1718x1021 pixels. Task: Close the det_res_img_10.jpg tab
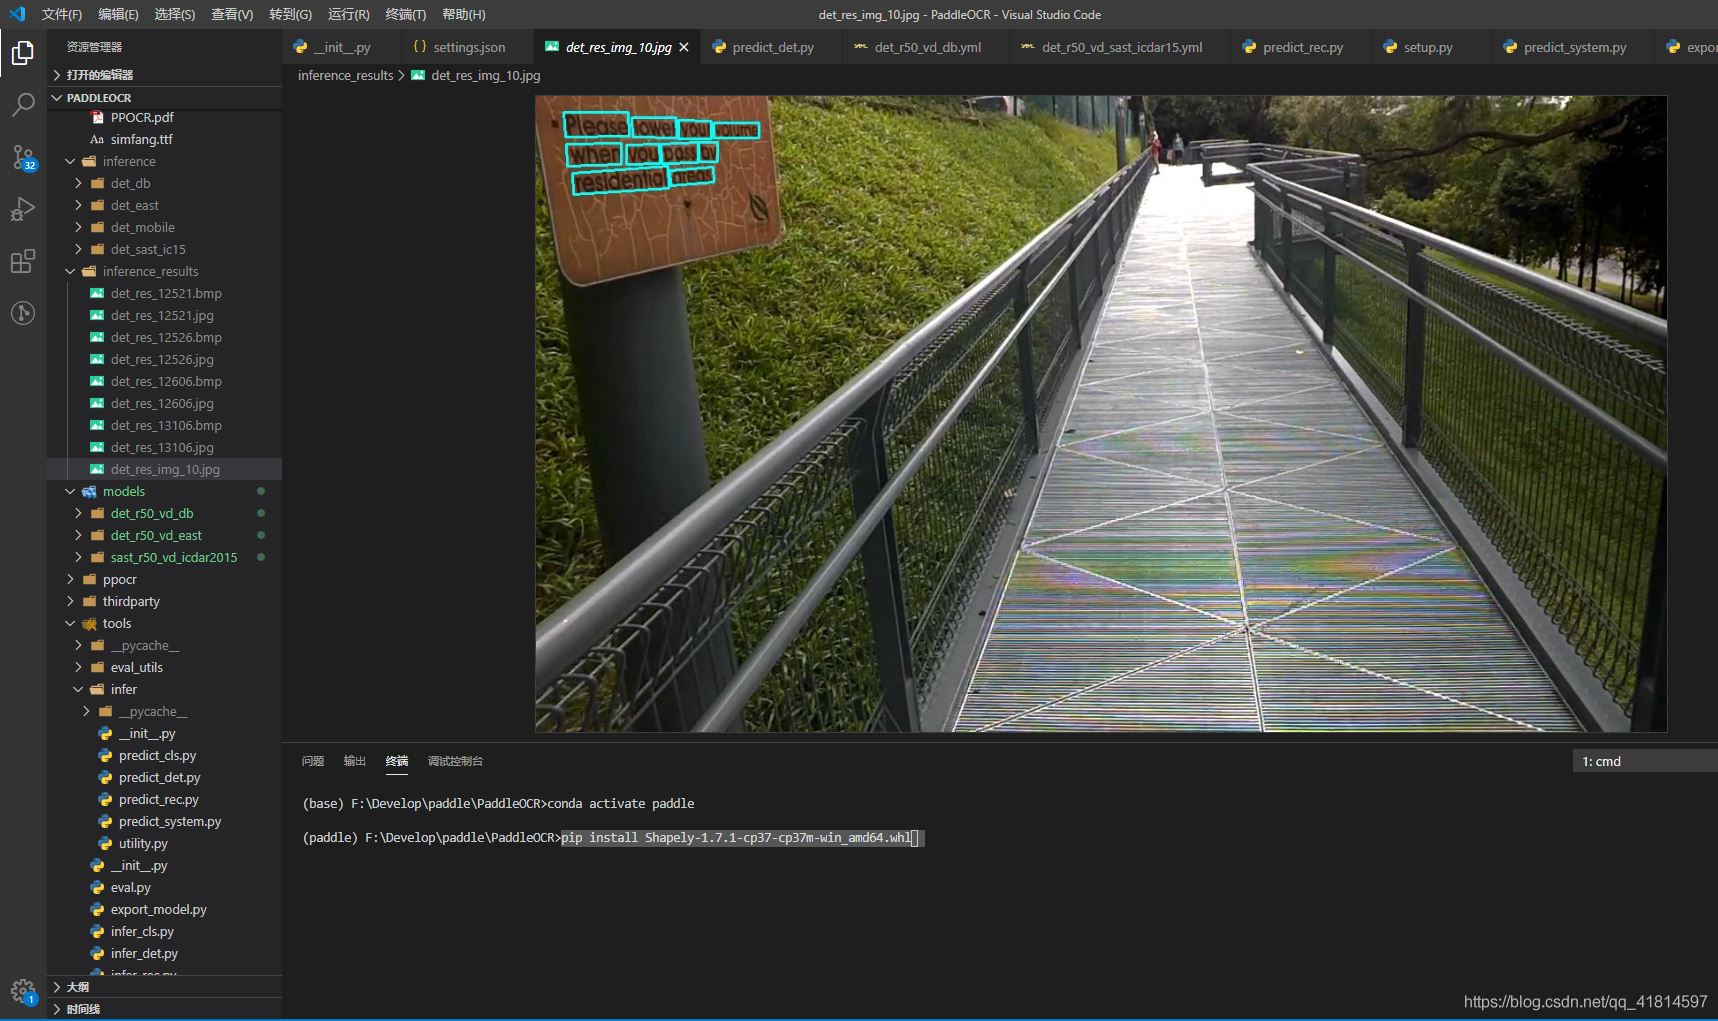(684, 47)
